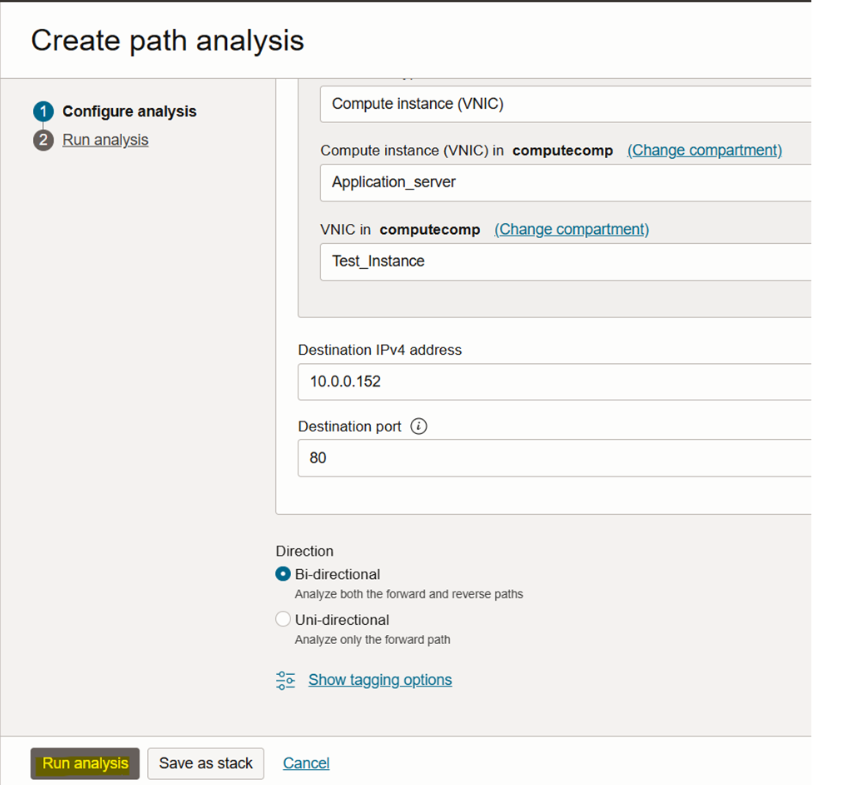
Task: Change compartment for the Compute instance field
Action: click(704, 150)
